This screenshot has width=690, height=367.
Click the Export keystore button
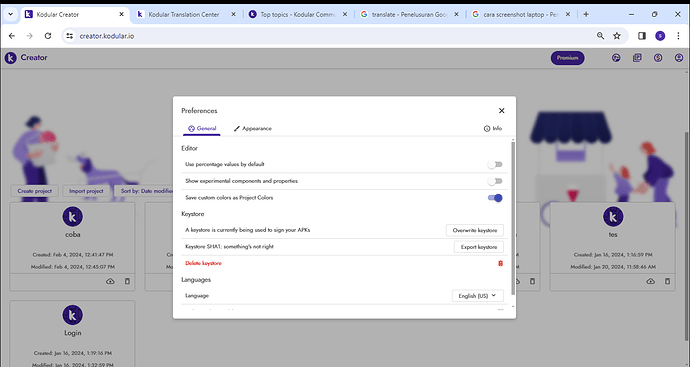(x=479, y=247)
